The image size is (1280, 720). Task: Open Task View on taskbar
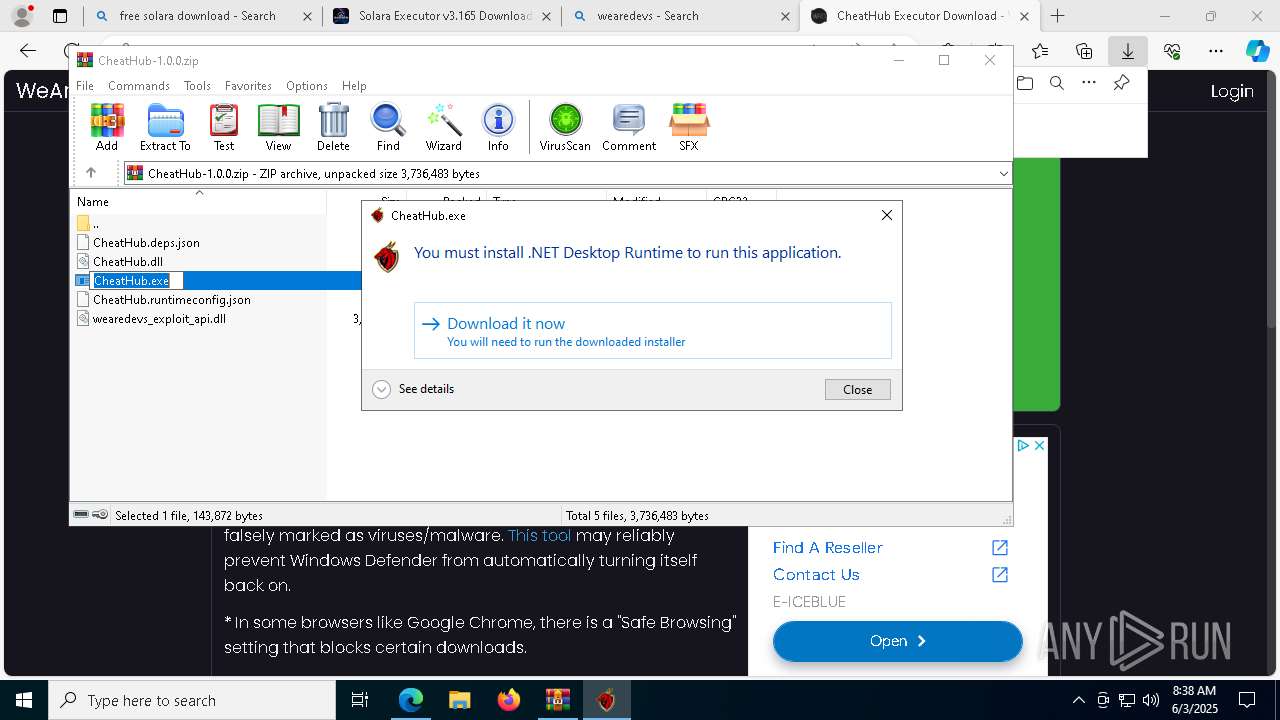[361, 700]
